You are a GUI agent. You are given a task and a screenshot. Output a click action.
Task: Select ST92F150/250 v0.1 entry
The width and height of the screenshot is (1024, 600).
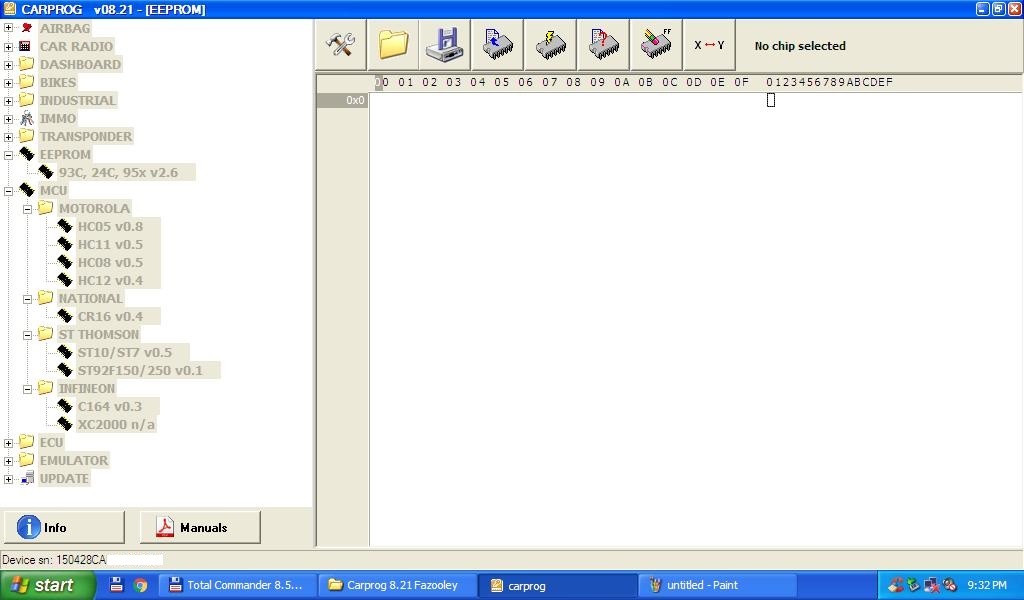(140, 370)
